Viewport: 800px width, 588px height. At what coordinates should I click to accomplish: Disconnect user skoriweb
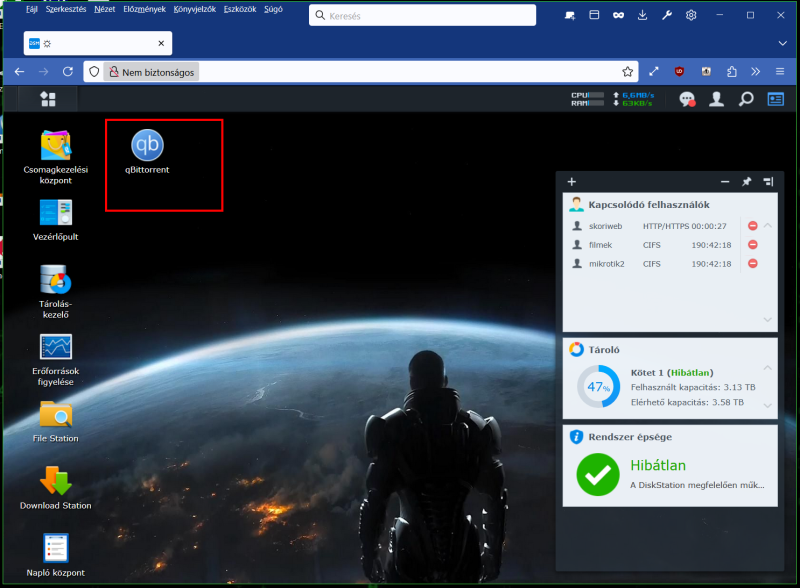(x=753, y=226)
